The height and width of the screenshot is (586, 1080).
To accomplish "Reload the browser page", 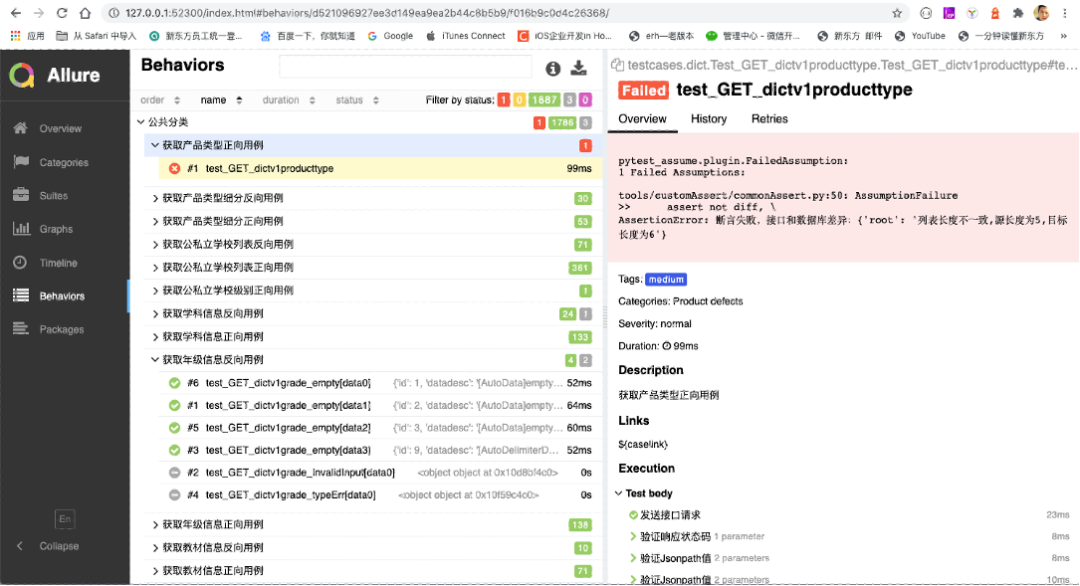I will coord(62,13).
